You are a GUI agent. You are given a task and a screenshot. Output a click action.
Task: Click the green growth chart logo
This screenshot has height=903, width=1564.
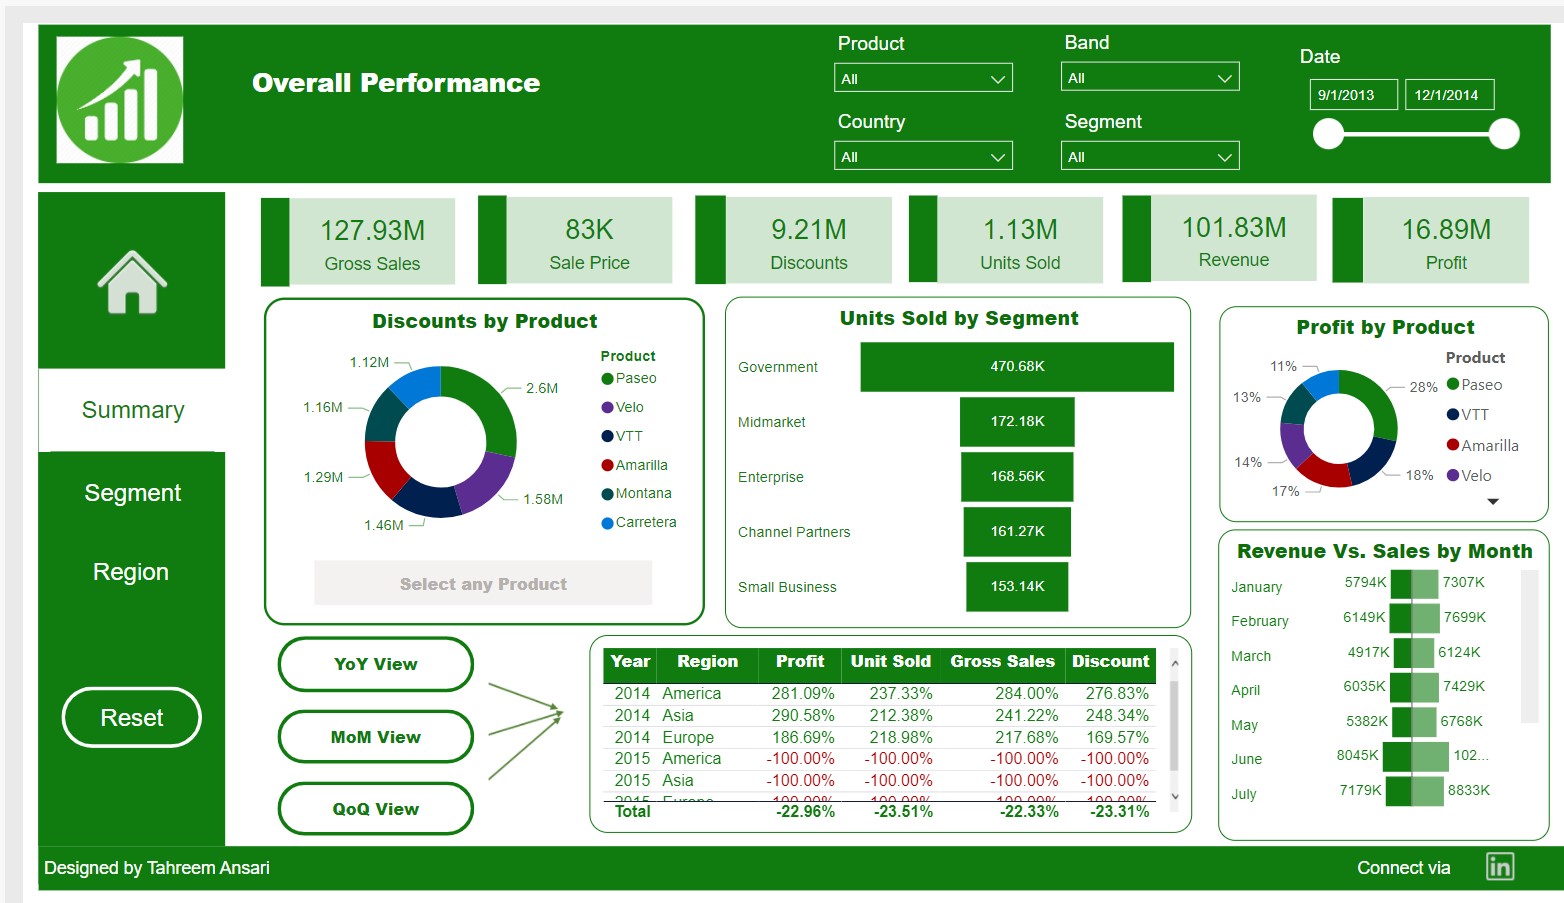118,98
